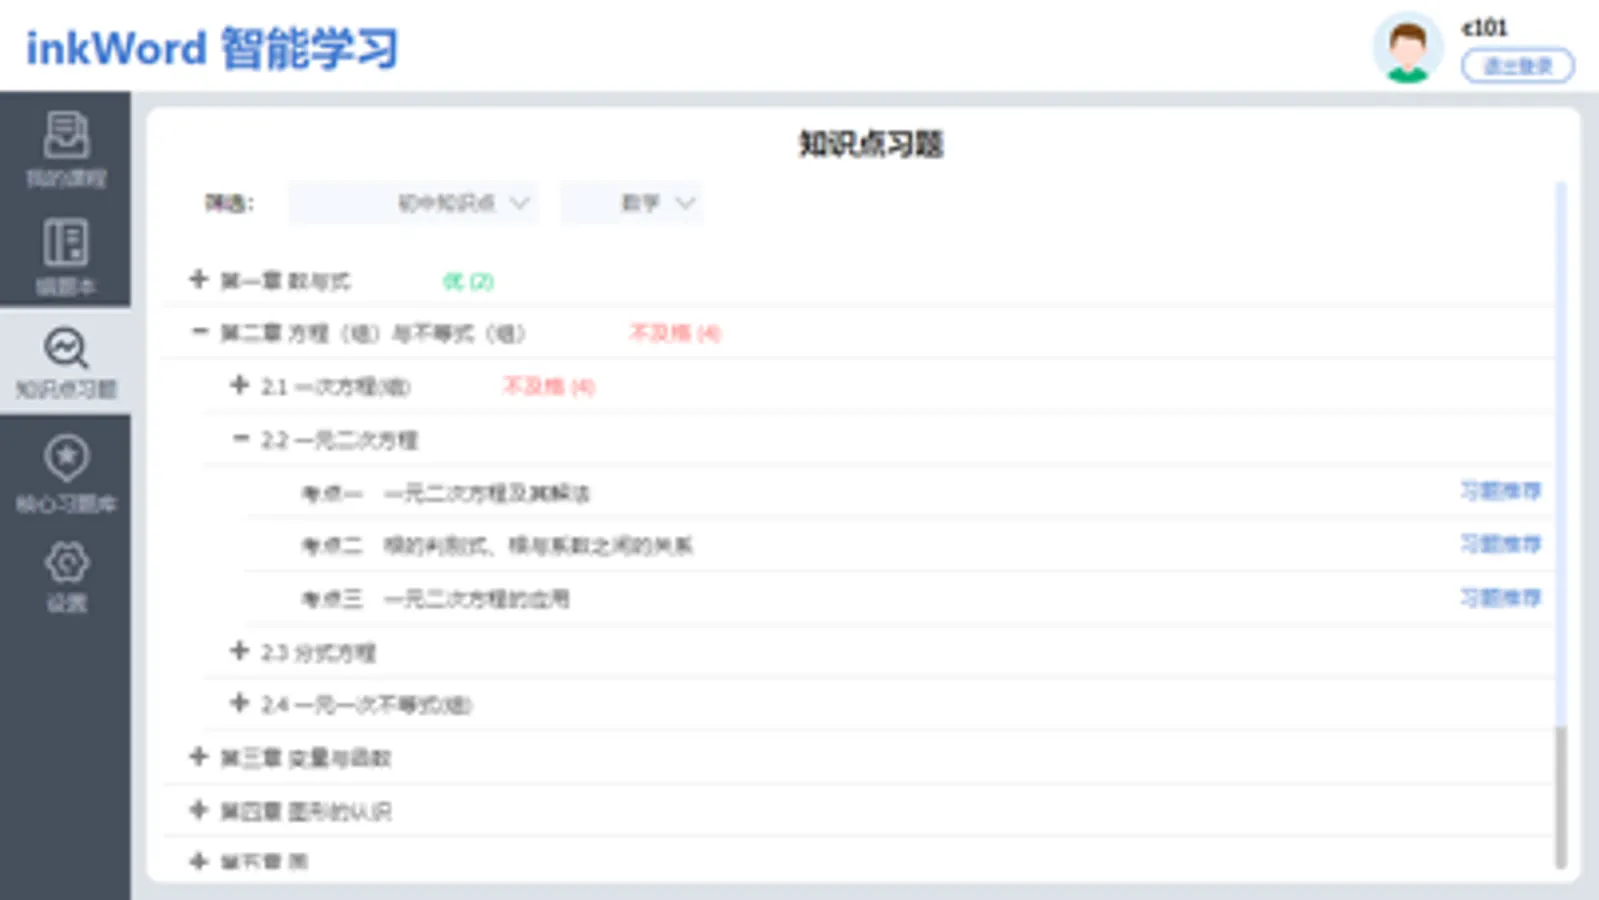The width and height of the screenshot is (1599, 900).
Task: Click 习题推荐 link for 考点三
Action: 1500,598
